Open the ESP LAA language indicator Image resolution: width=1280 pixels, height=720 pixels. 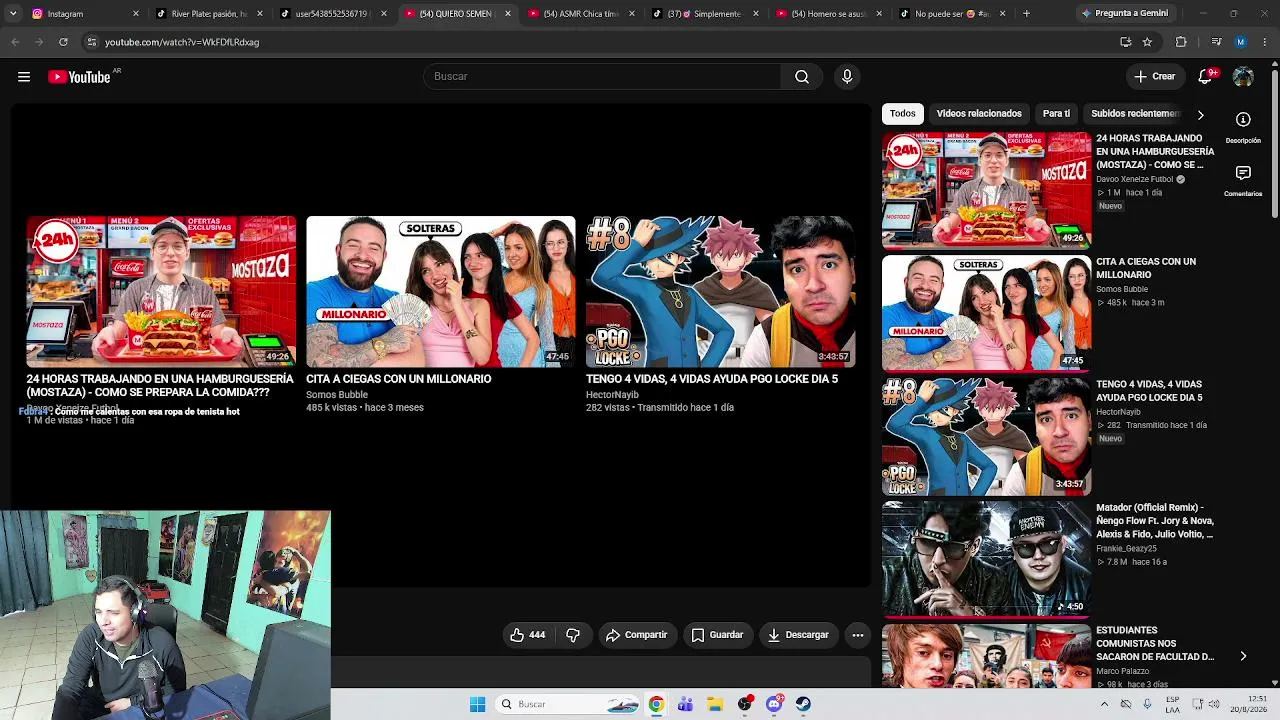[x=1173, y=704]
